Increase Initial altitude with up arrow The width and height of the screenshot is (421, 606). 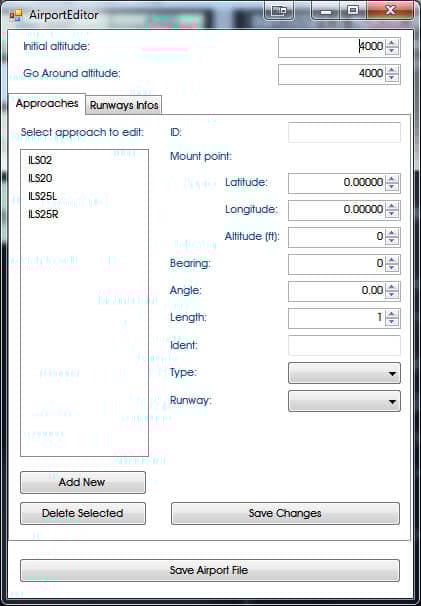pyautogui.click(x=392, y=43)
